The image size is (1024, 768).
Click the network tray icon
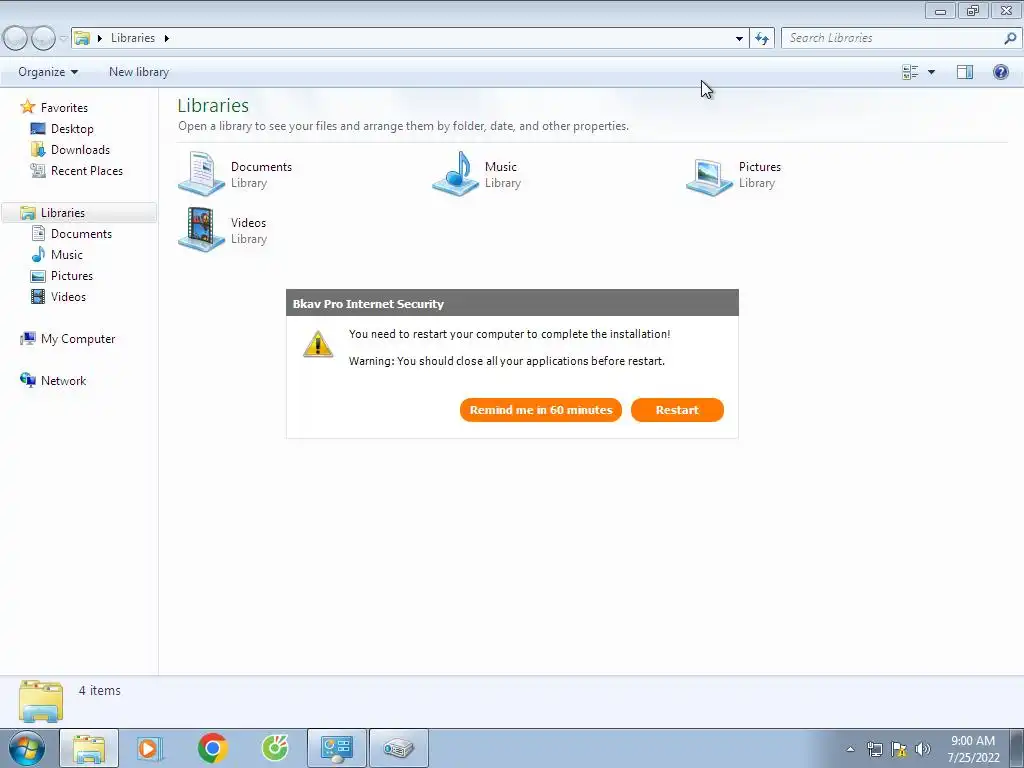coord(874,749)
